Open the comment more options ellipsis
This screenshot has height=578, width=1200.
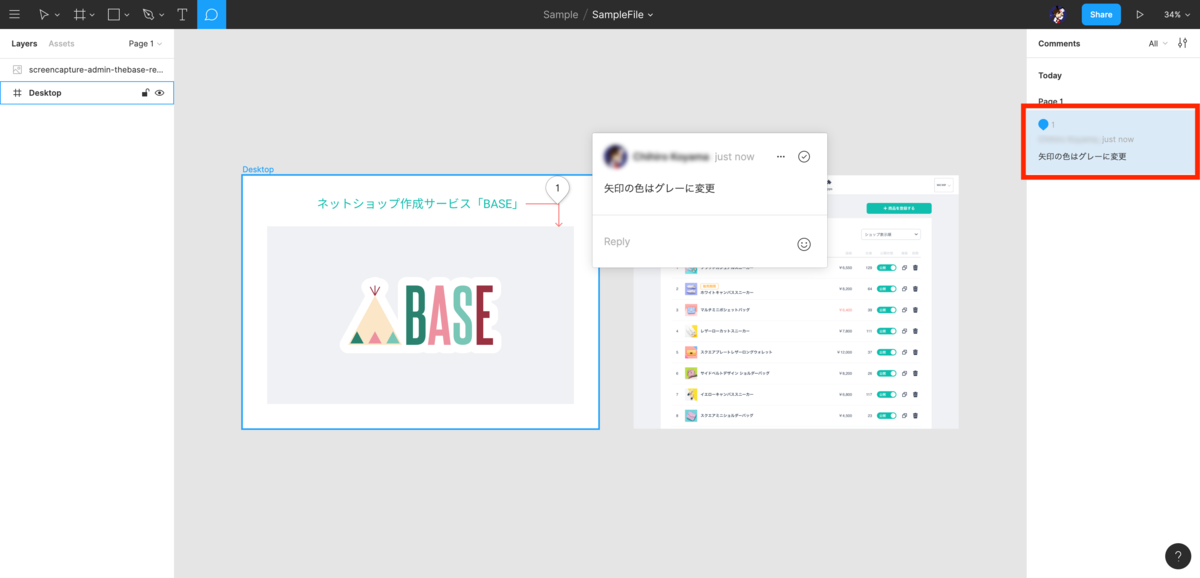tap(781, 157)
